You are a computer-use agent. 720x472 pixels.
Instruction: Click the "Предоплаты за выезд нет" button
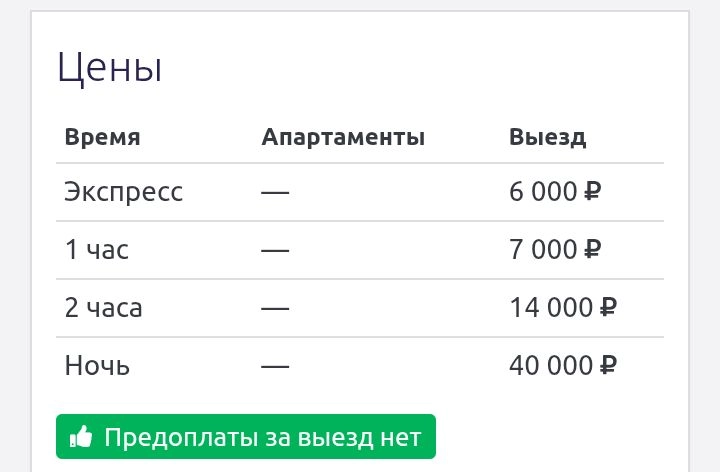(246, 437)
